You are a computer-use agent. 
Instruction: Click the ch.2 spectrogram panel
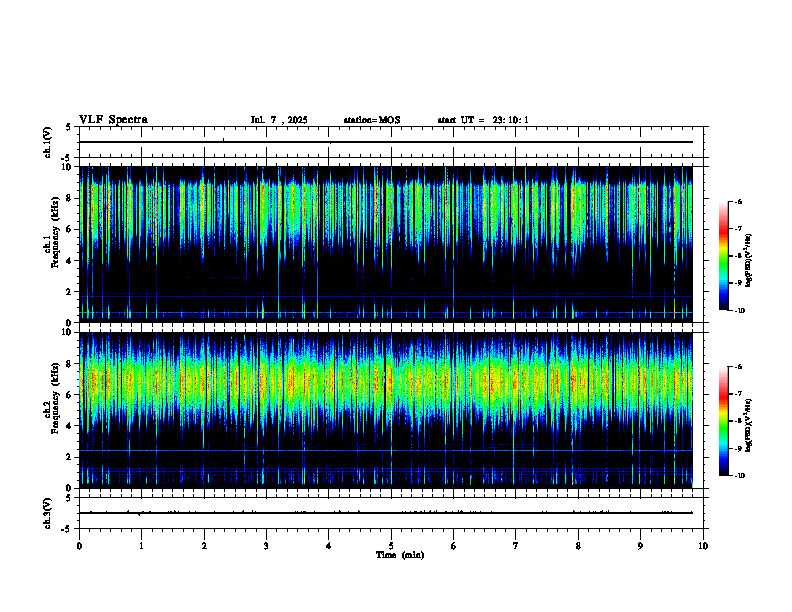tap(386, 410)
